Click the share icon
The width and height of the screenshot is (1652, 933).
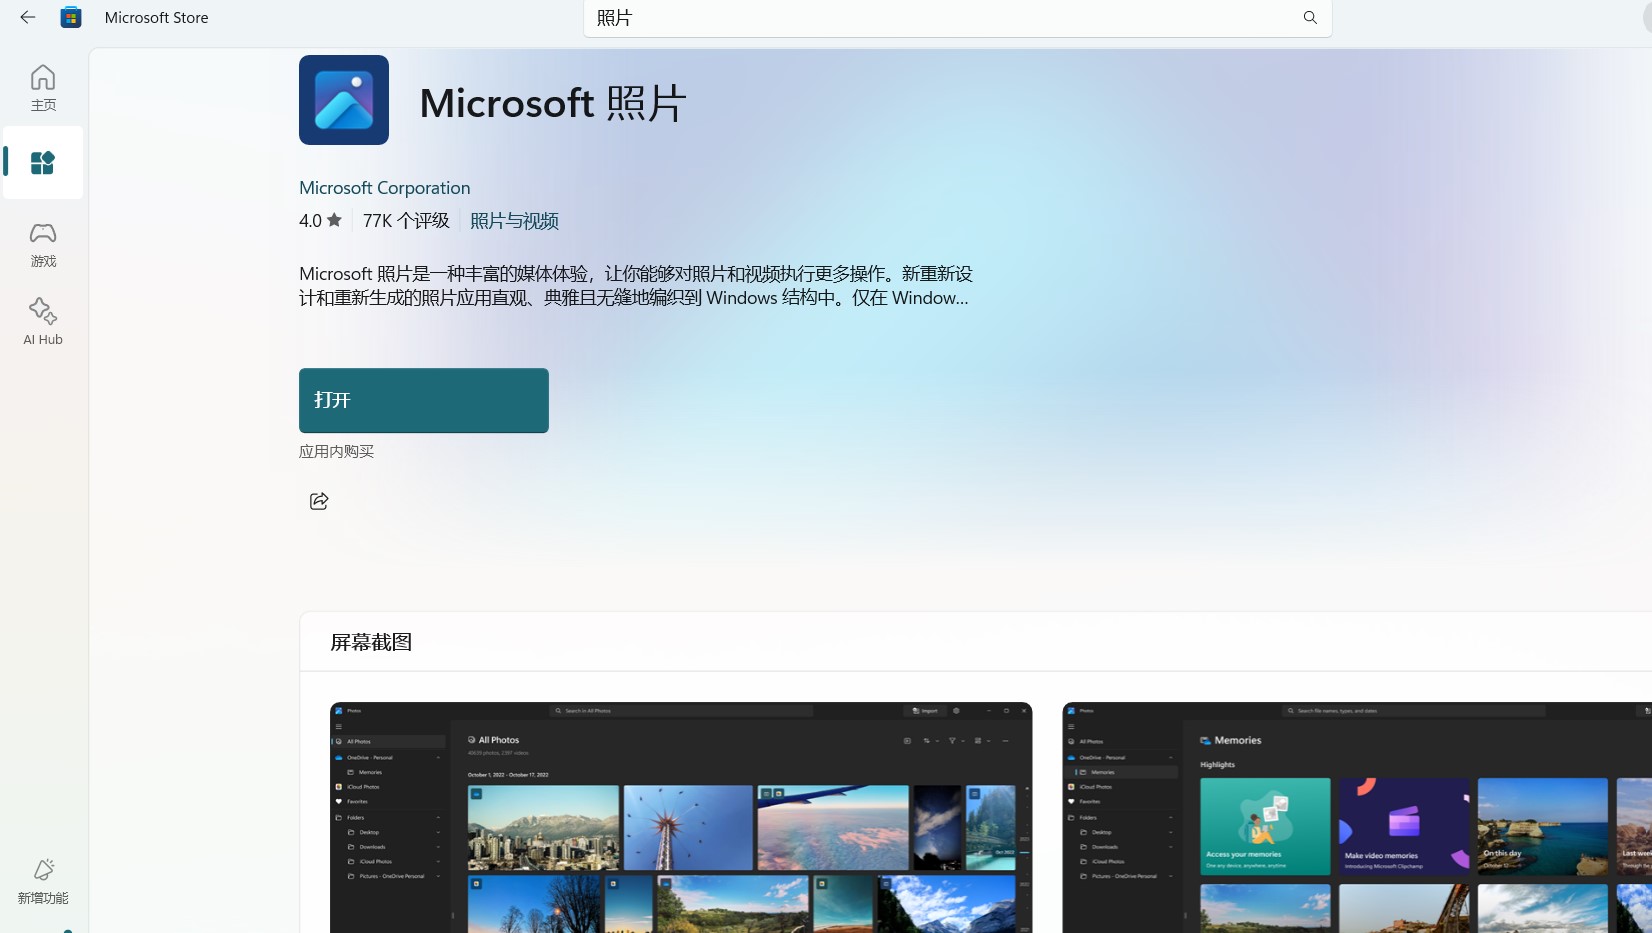pos(319,501)
